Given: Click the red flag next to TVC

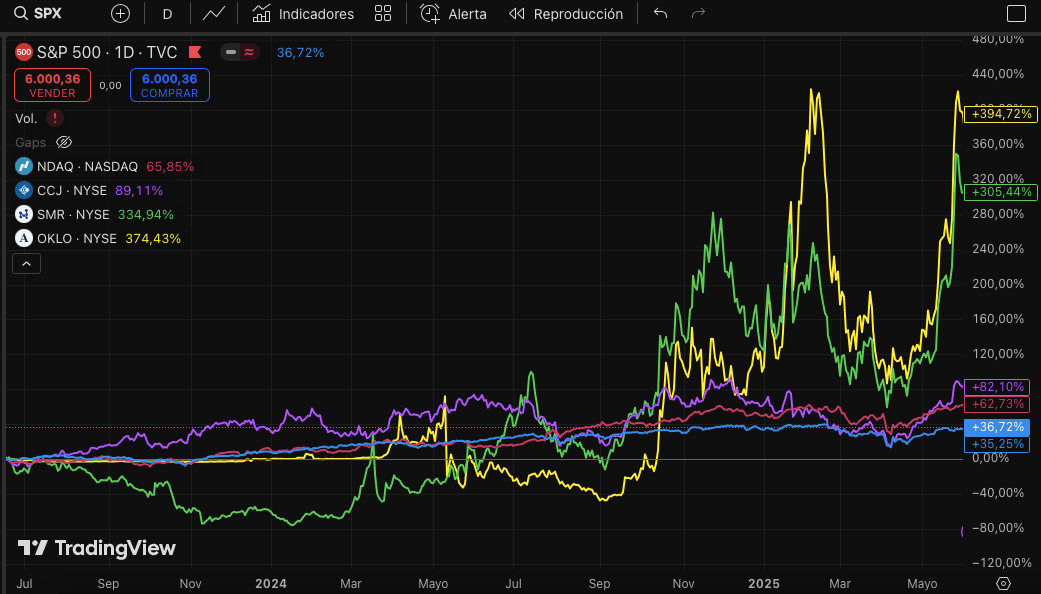Looking at the screenshot, I should (196, 52).
